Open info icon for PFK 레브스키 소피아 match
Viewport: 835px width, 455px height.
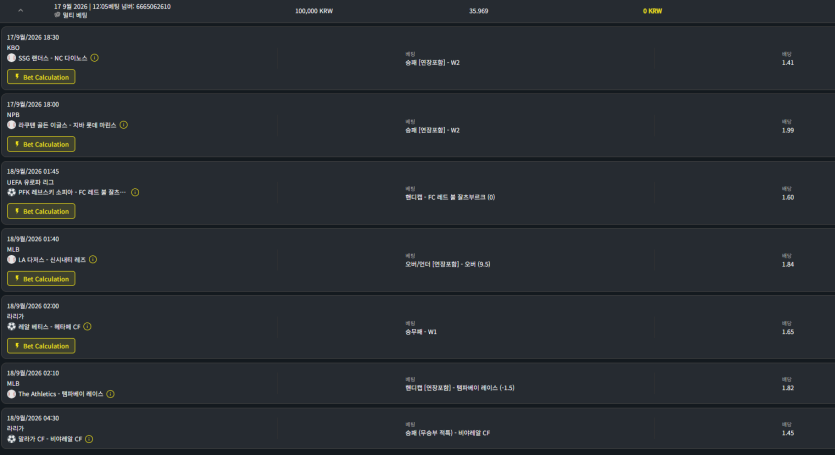pos(135,192)
